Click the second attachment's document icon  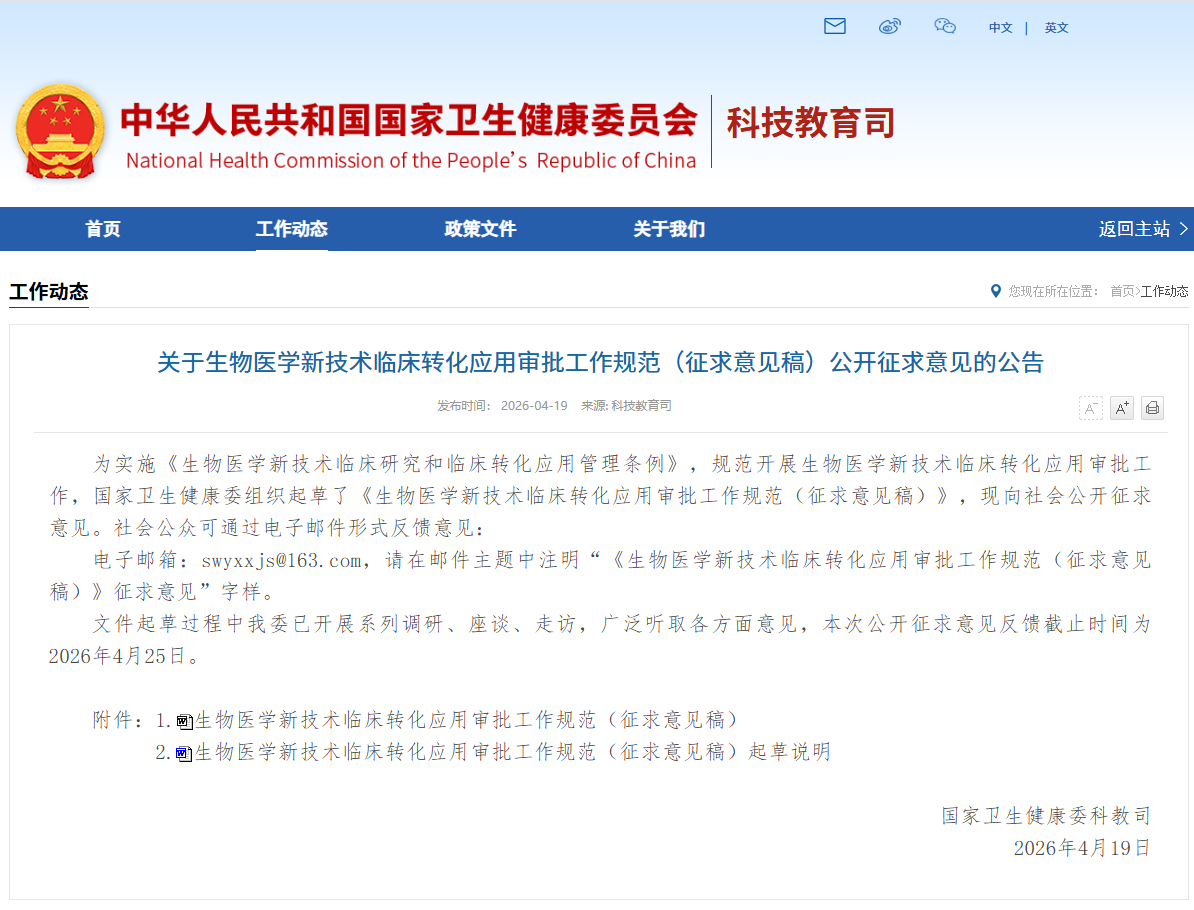point(184,753)
